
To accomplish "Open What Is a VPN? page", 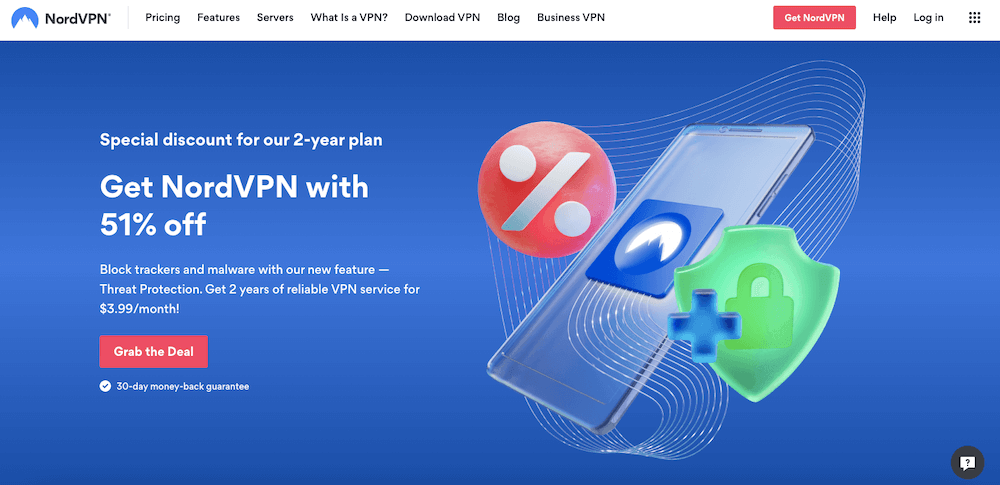I will [349, 18].
